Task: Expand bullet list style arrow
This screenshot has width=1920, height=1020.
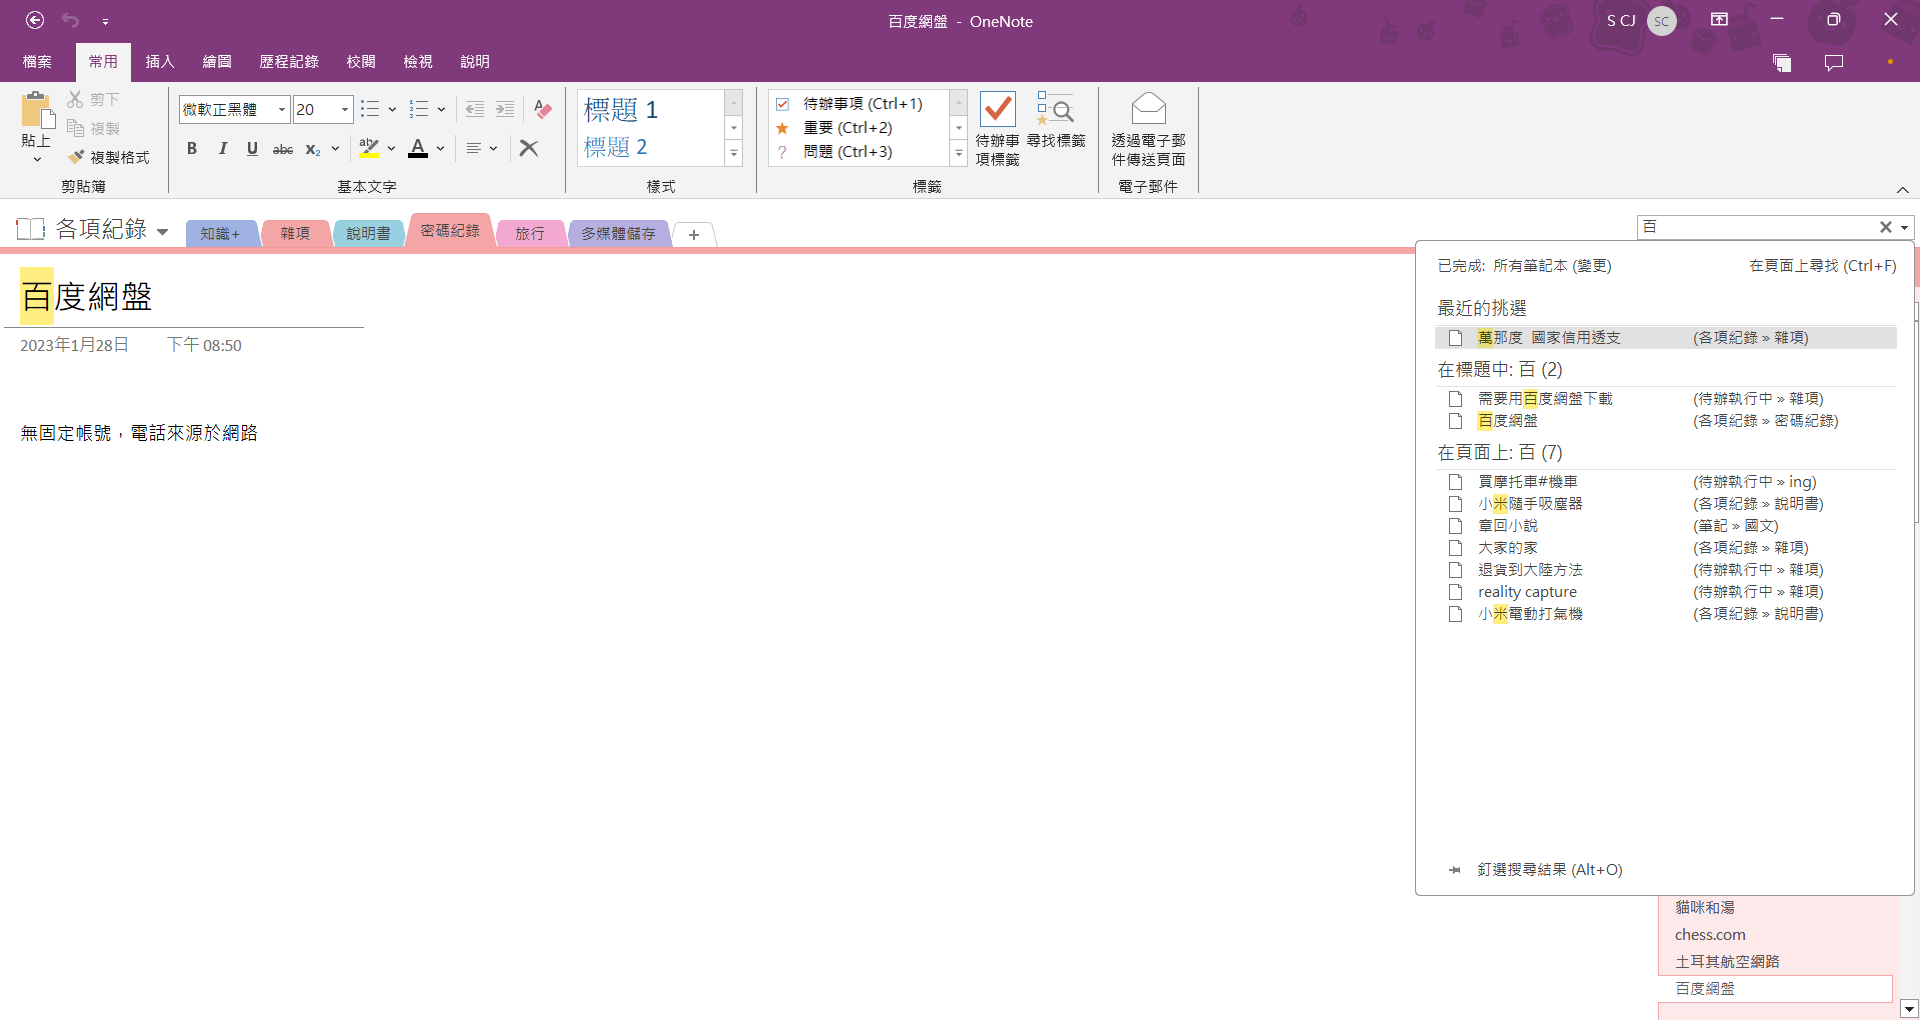Action: pyautogui.click(x=392, y=109)
